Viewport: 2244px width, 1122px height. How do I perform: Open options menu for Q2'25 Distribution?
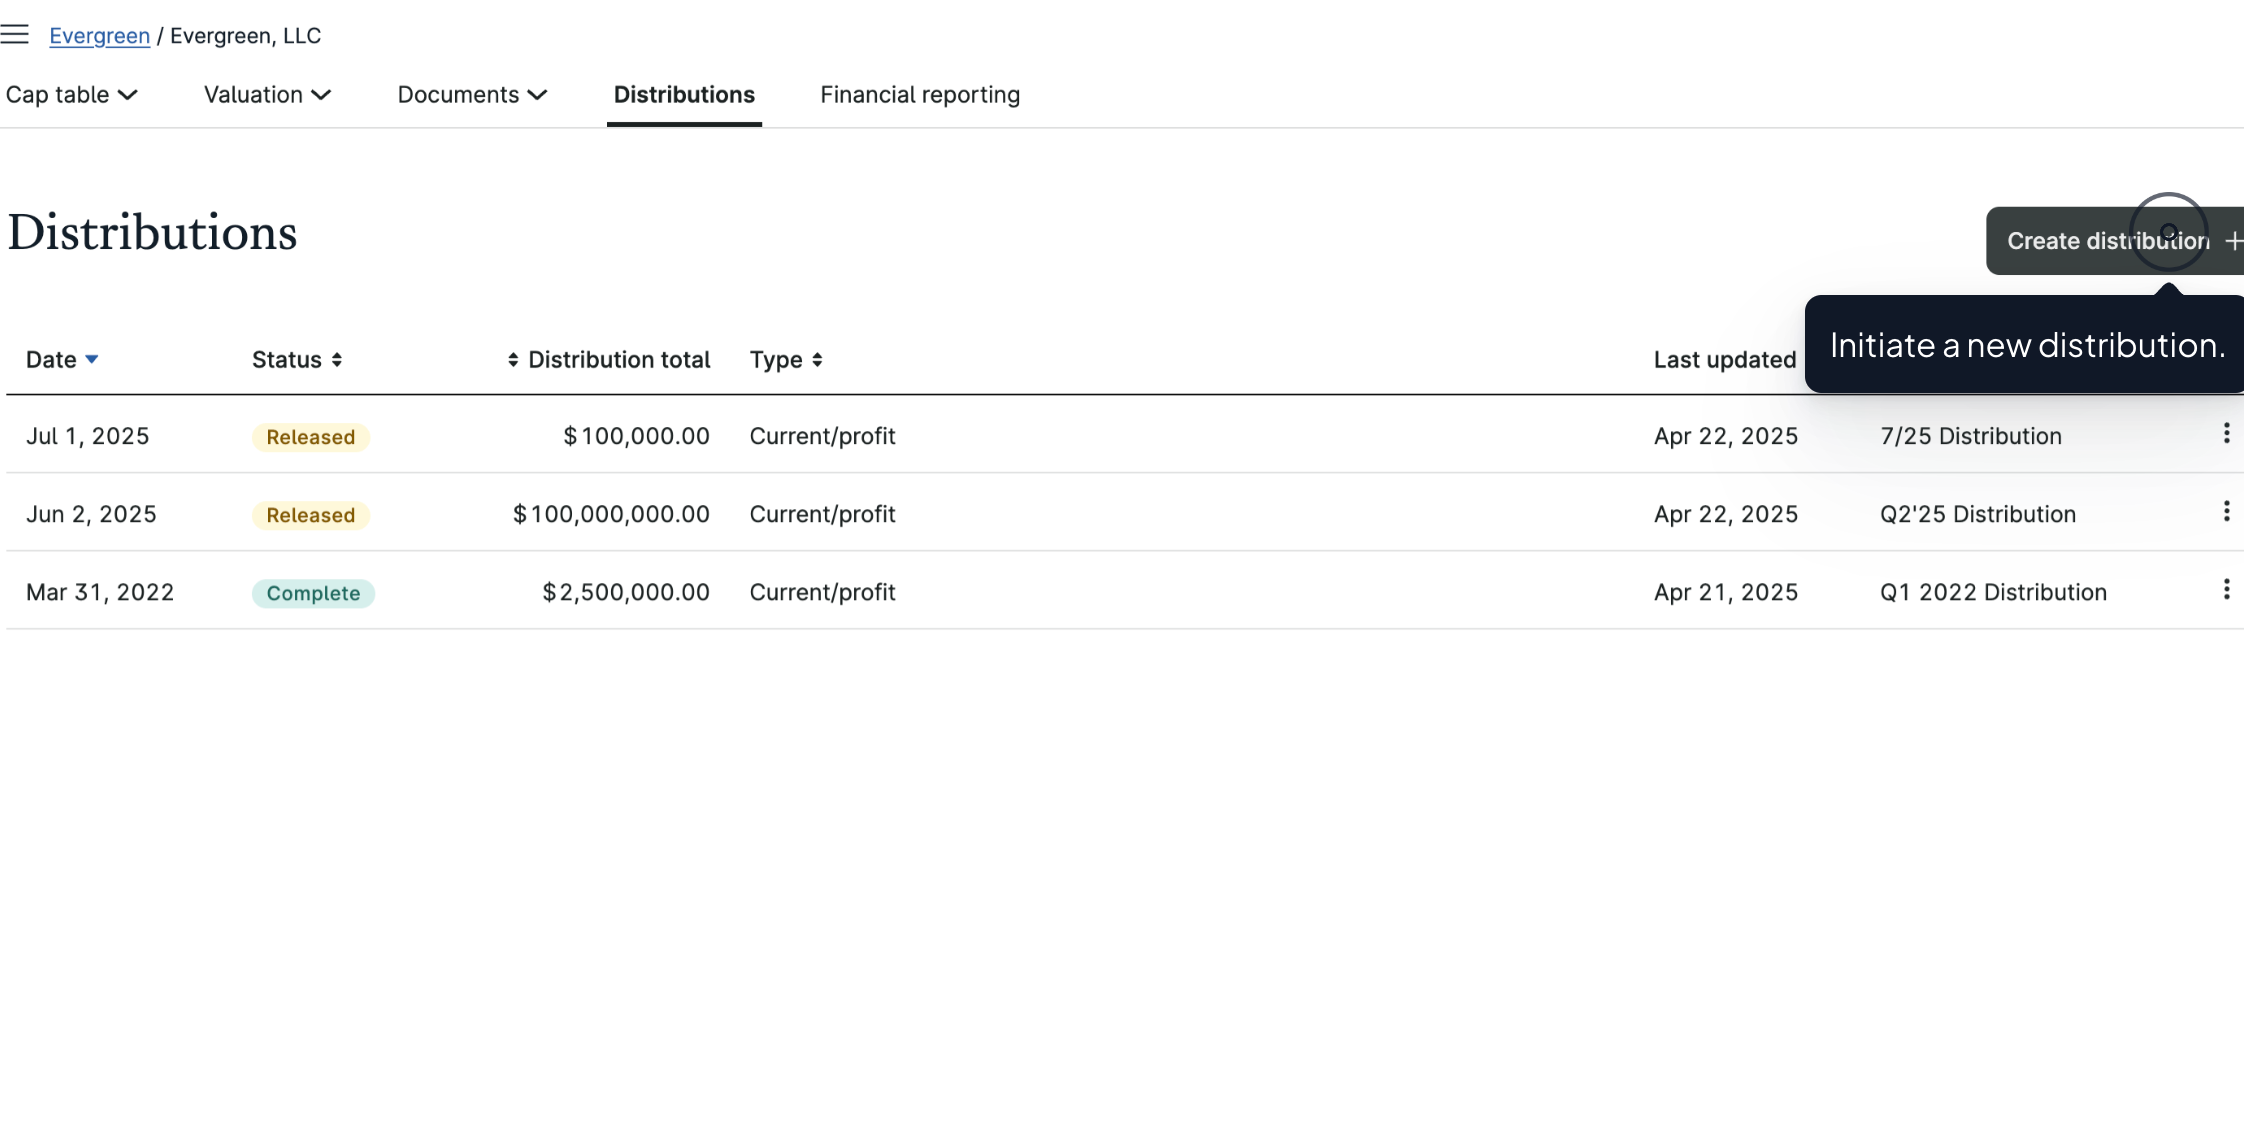(x=2226, y=511)
